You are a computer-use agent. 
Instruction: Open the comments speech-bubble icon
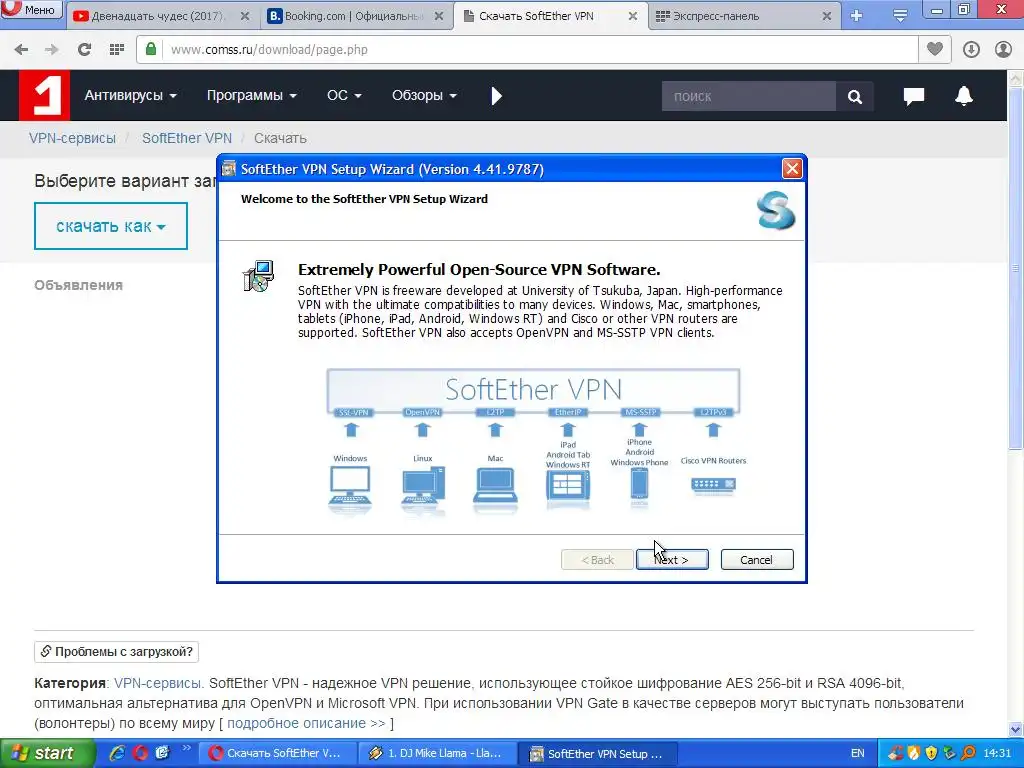tap(914, 96)
